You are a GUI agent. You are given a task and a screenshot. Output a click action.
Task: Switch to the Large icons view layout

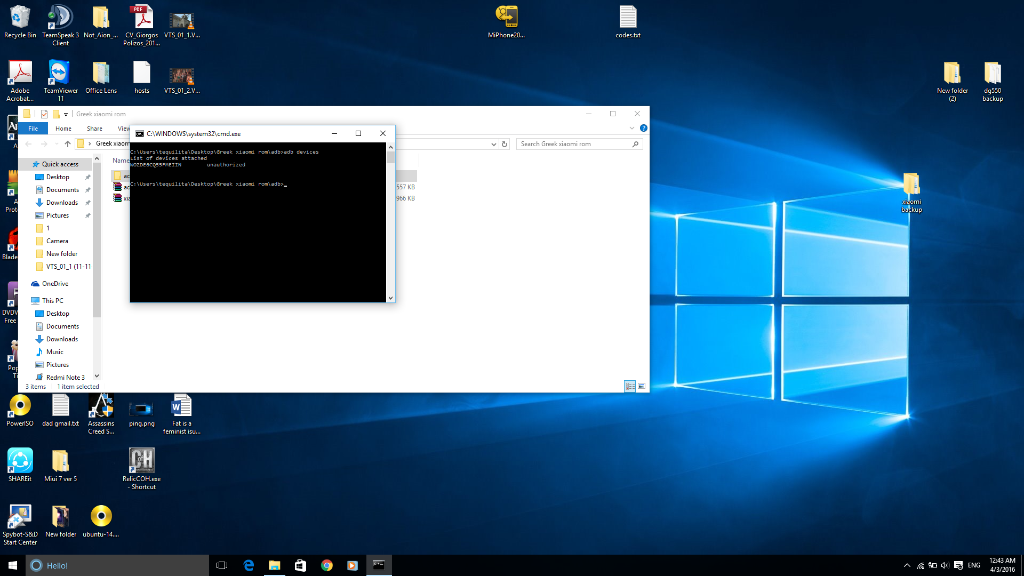[640, 386]
